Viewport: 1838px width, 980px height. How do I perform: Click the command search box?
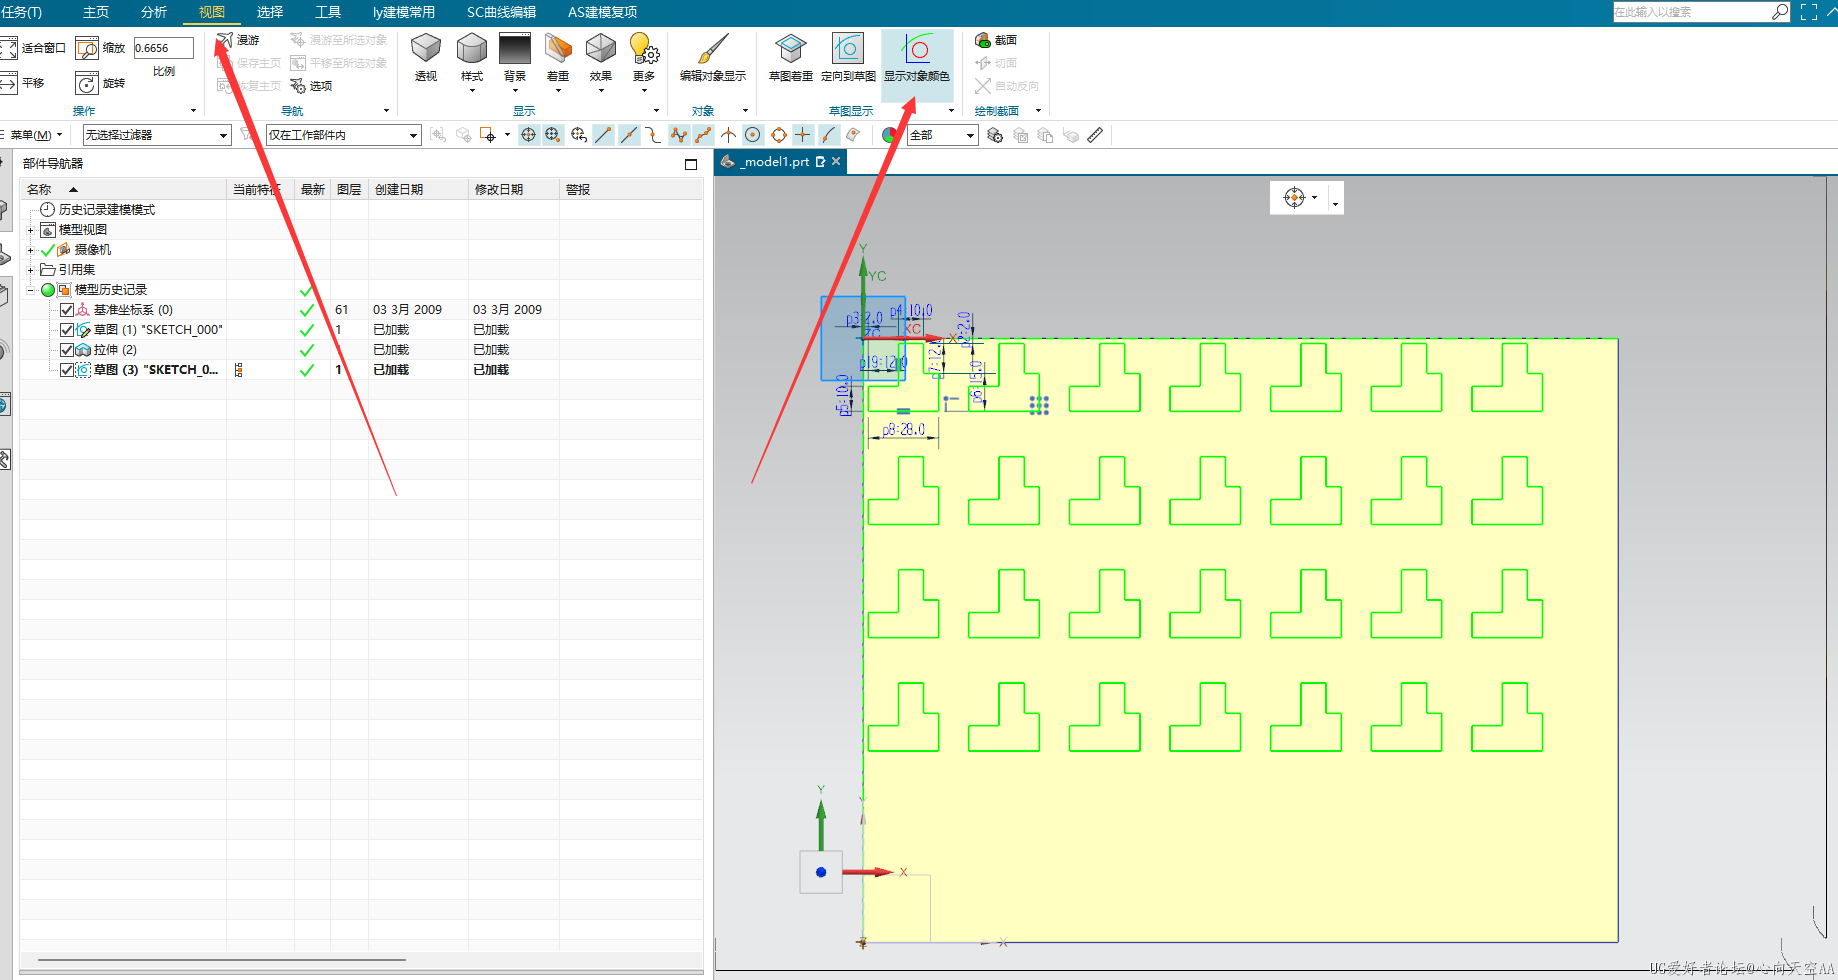click(x=1700, y=12)
